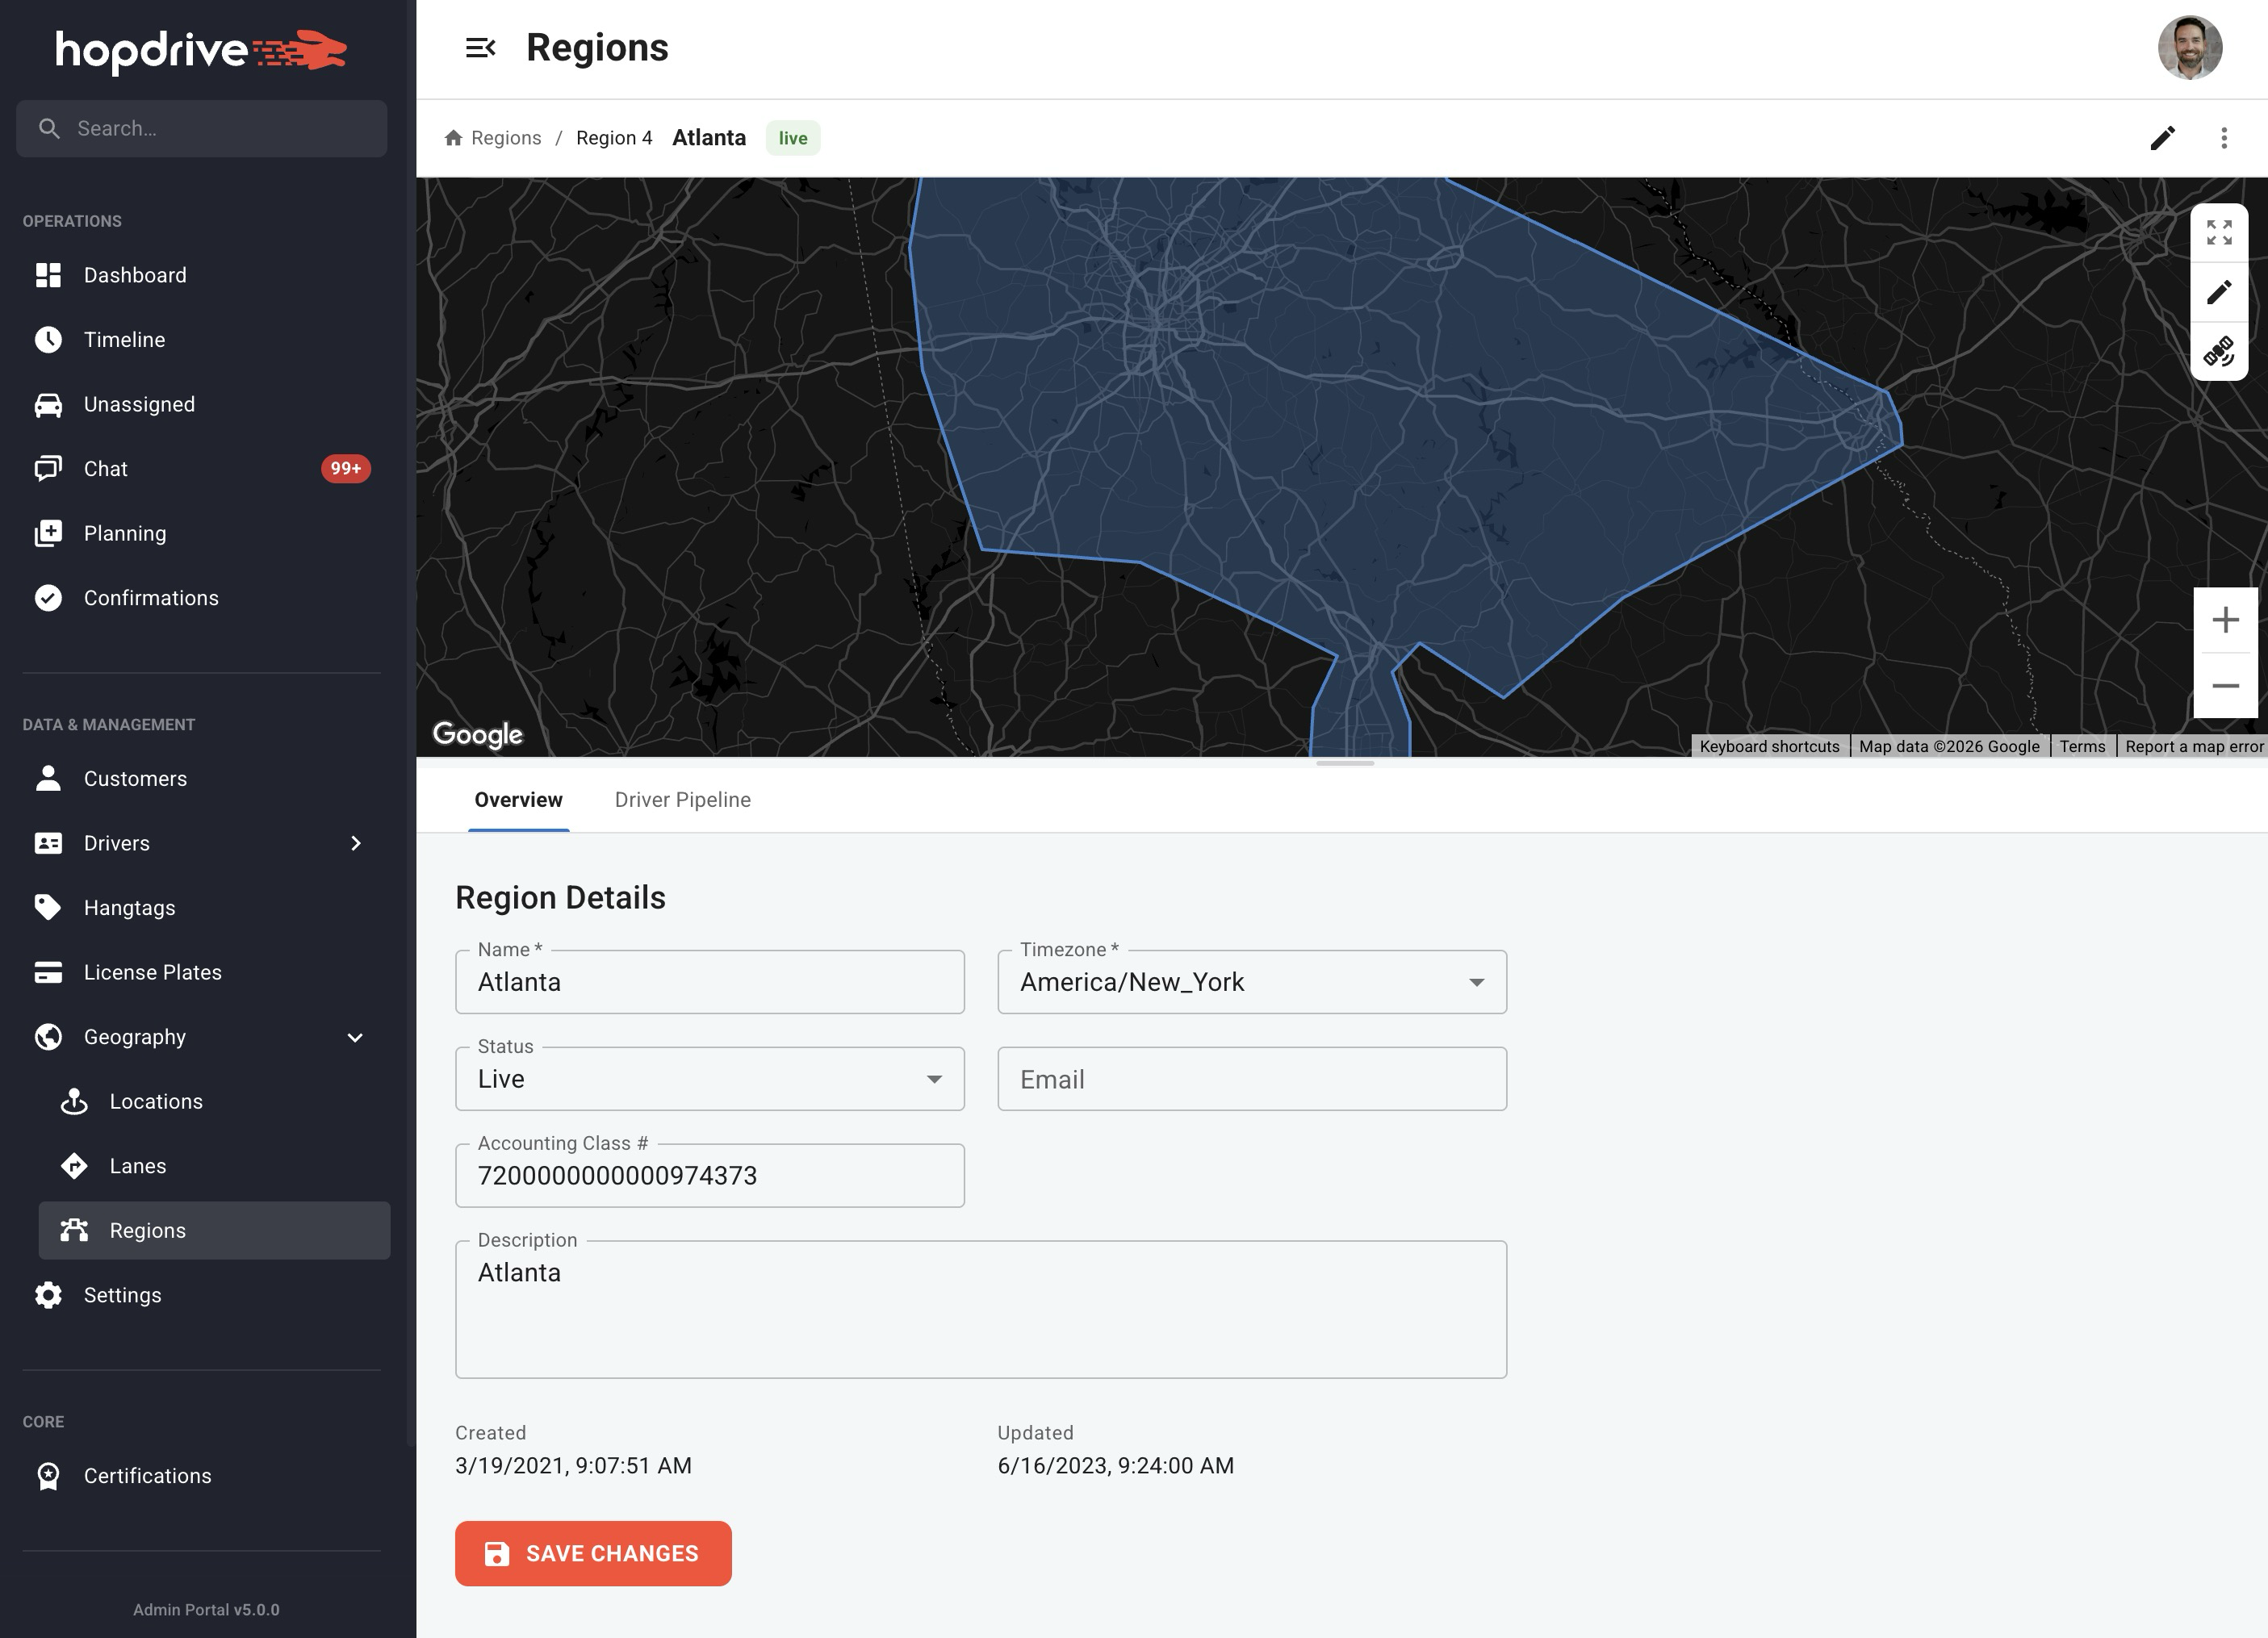
Task: Zoom in on the map
Action: click(x=2225, y=620)
